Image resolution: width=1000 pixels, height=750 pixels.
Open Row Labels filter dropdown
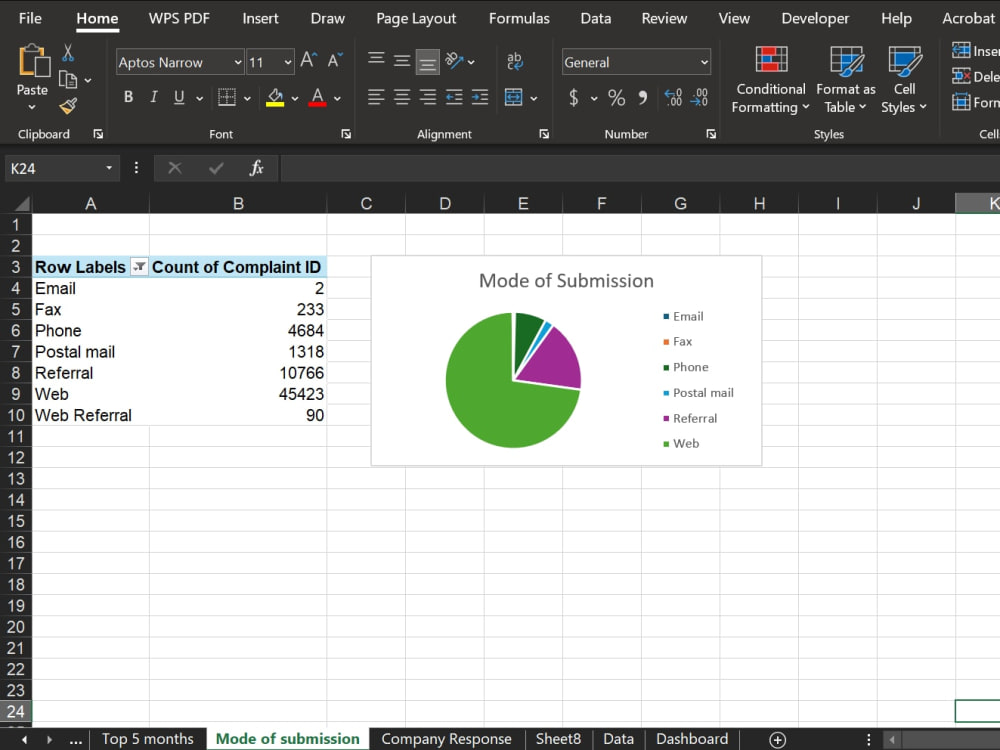point(139,267)
